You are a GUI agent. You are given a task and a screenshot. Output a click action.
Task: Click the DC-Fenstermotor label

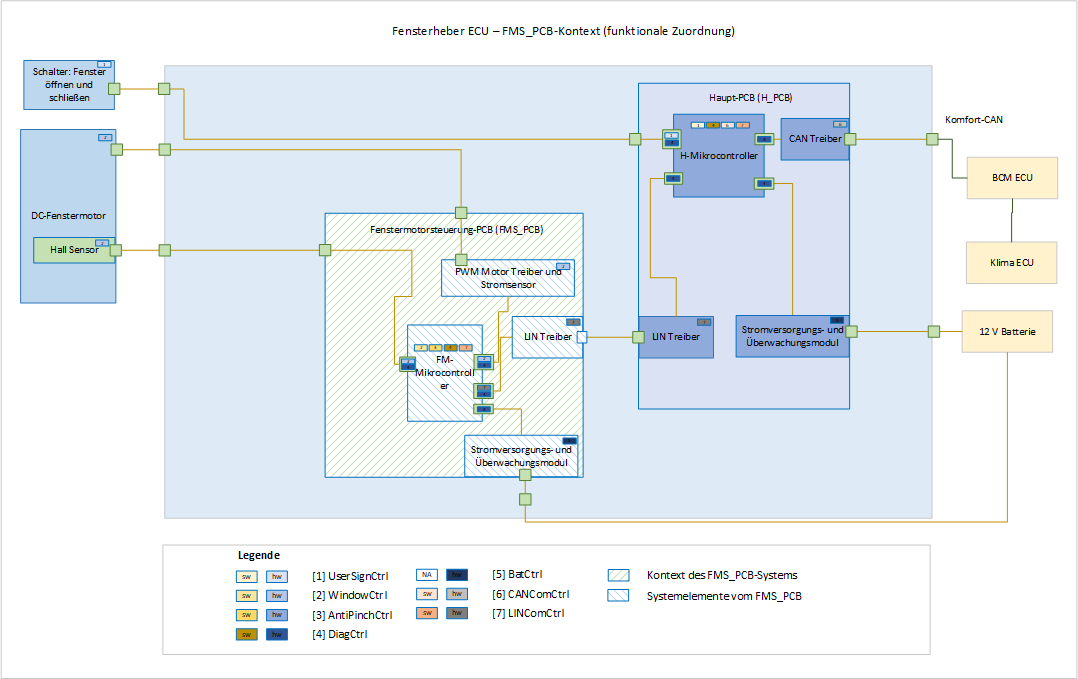click(x=69, y=216)
